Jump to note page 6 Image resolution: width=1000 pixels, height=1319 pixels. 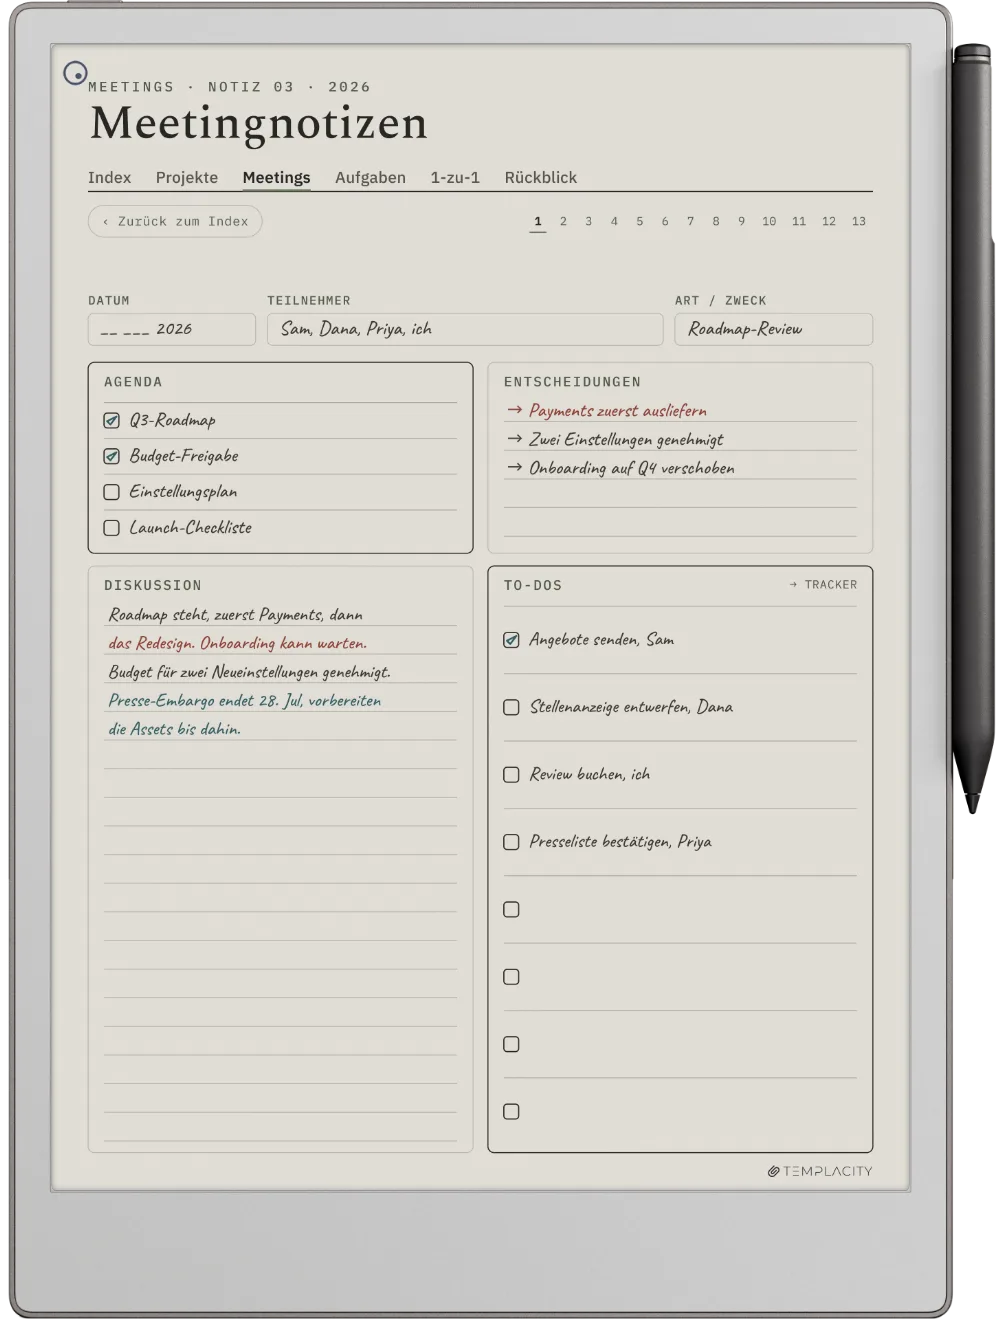[665, 222]
